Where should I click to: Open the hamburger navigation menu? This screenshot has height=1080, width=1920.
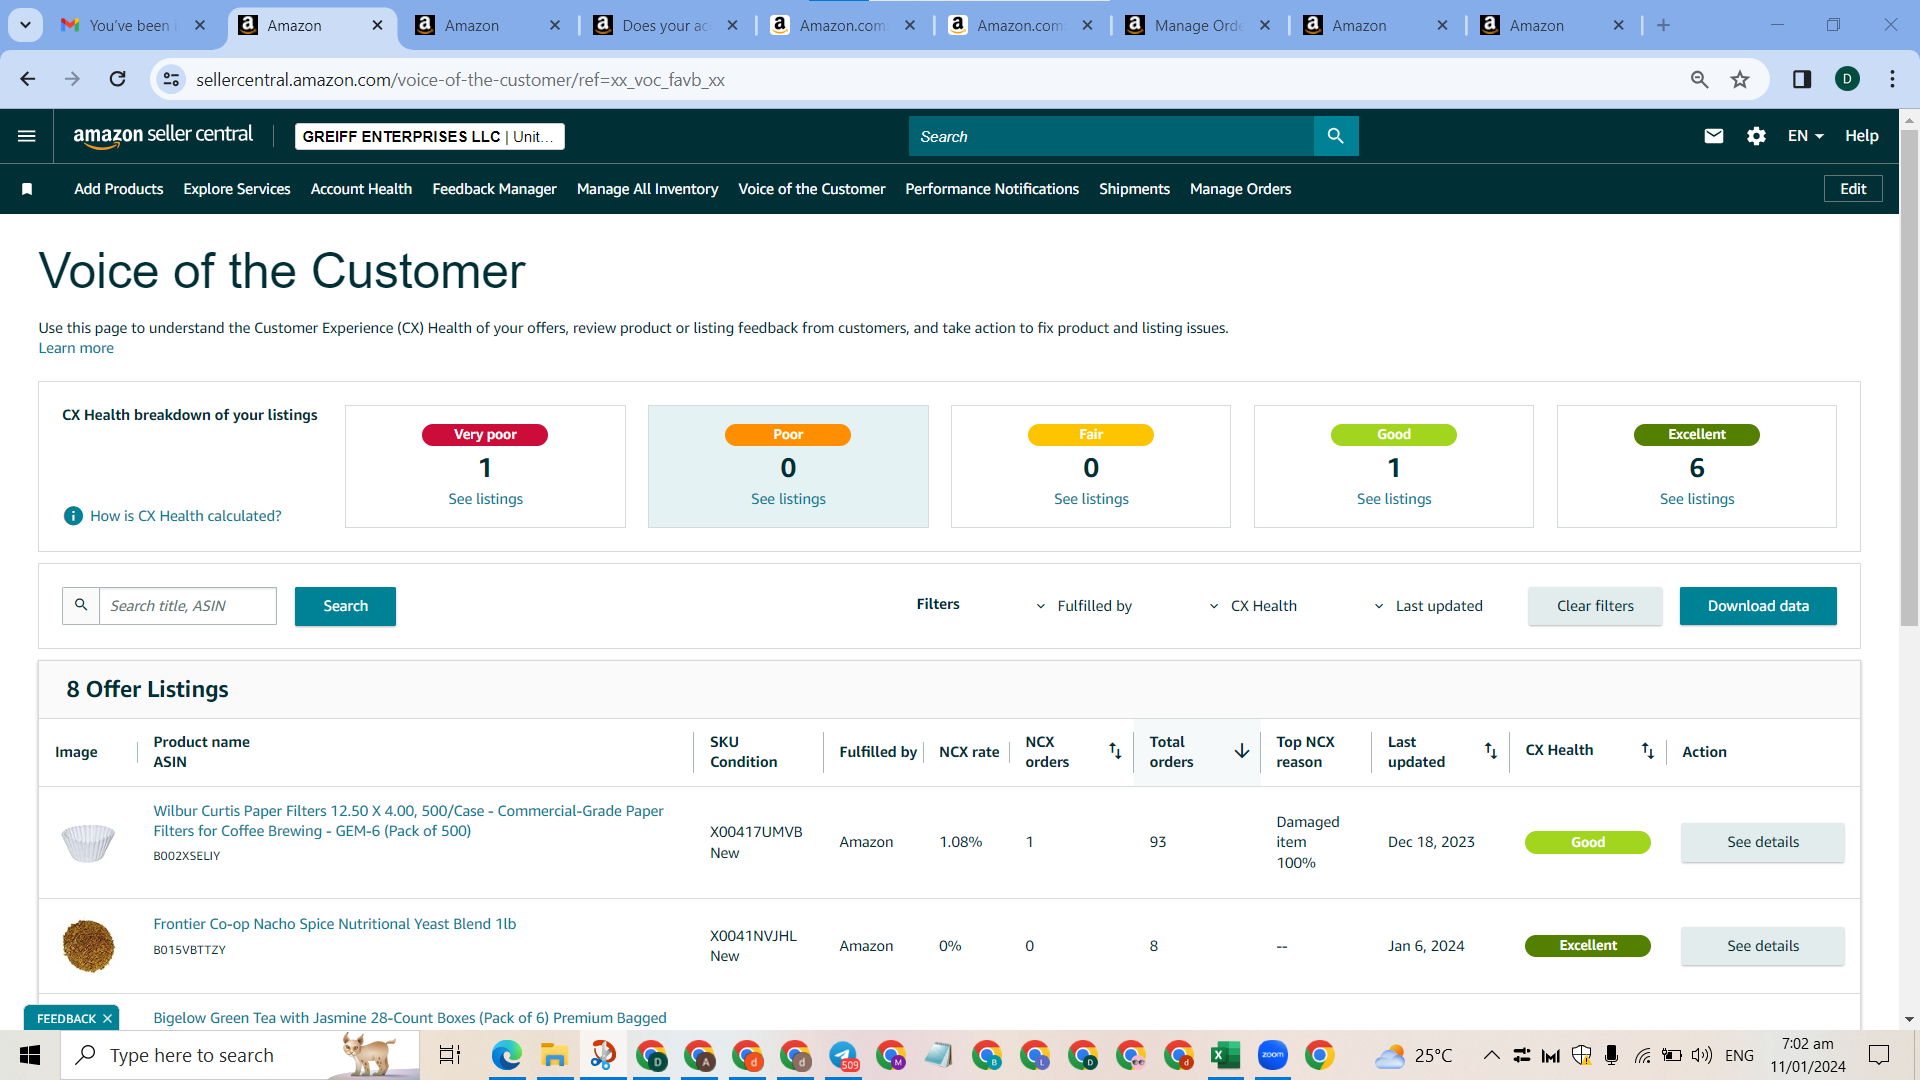tap(27, 136)
